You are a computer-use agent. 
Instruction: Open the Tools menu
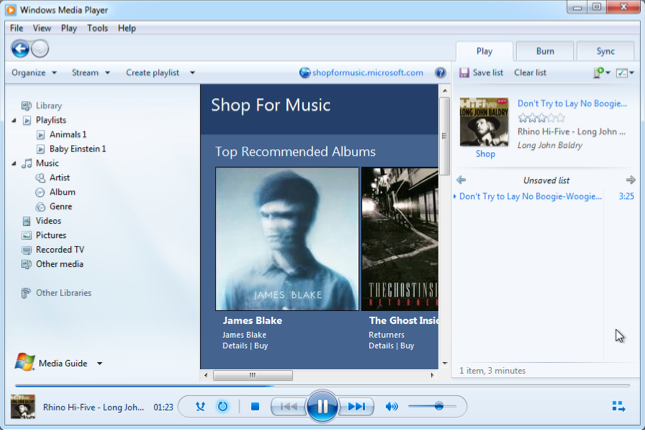click(97, 28)
